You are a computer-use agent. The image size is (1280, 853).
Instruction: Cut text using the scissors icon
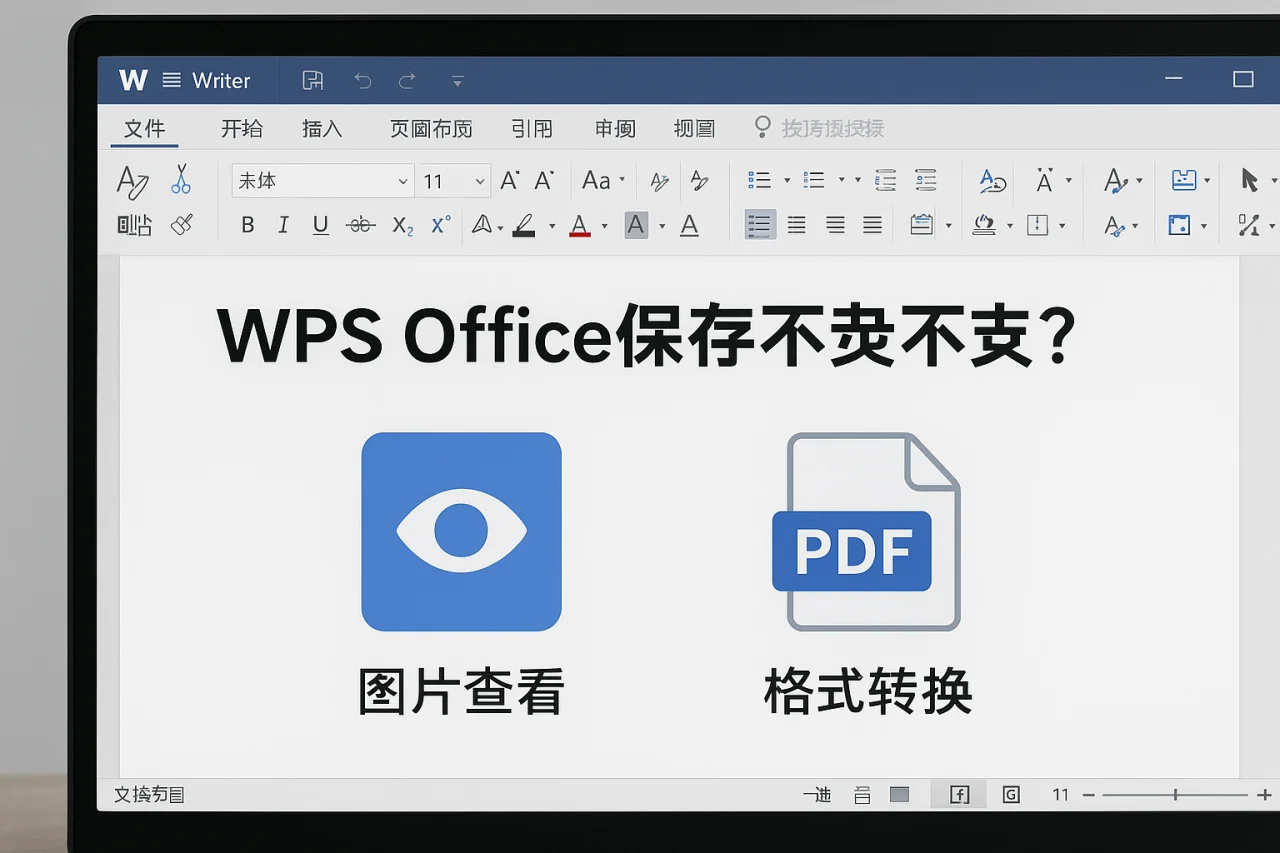182,181
